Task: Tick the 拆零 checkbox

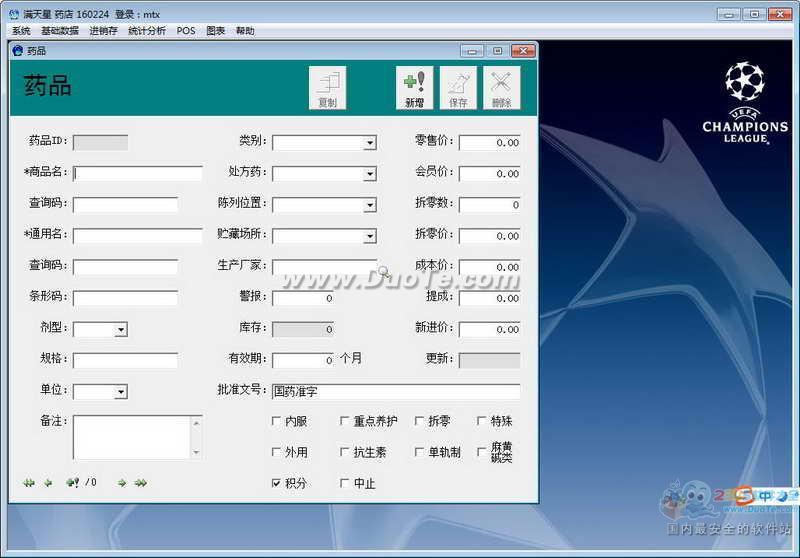Action: tap(419, 421)
